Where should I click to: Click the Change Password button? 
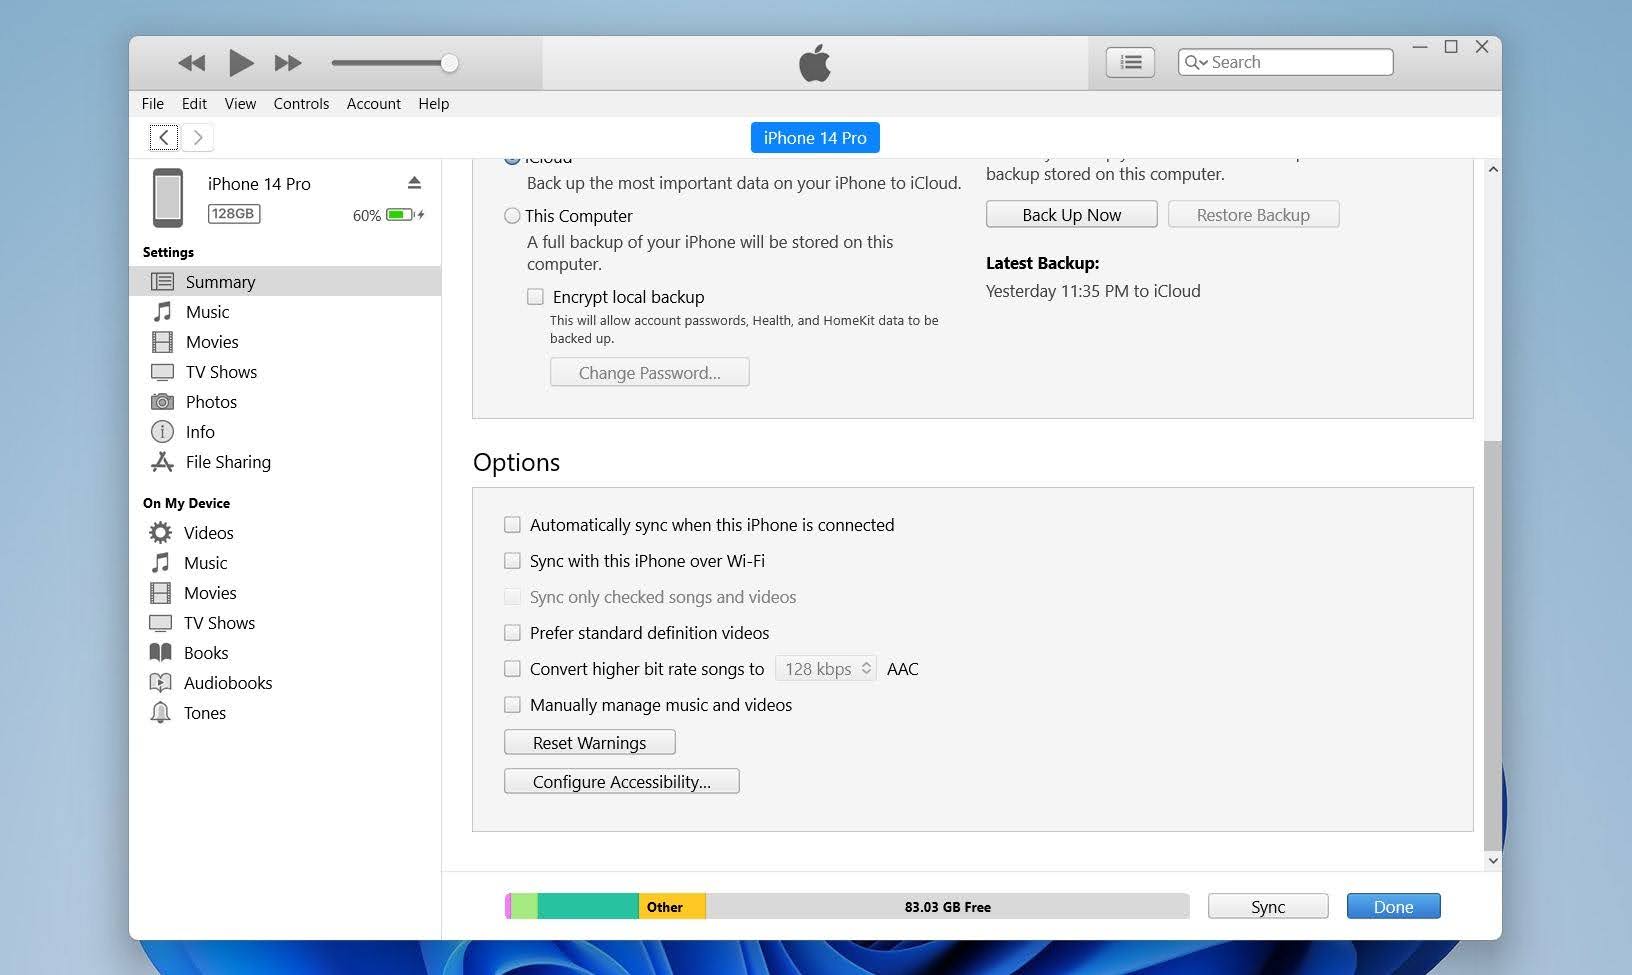click(649, 373)
